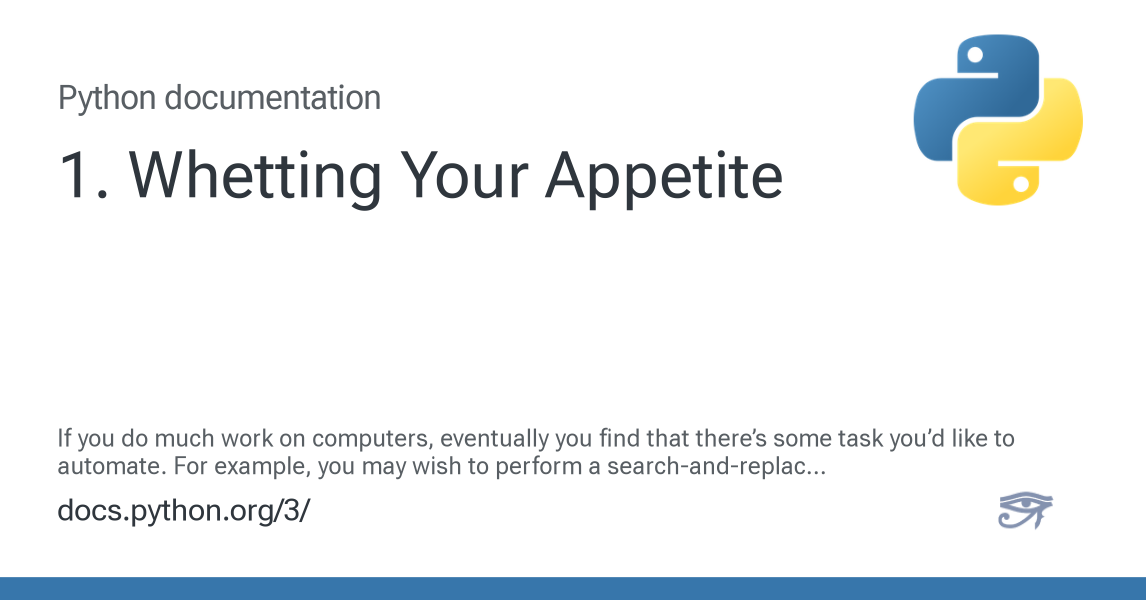Open the docs.python.org/3/ URL
Screen dimensions: 1146x600
(x=183, y=510)
